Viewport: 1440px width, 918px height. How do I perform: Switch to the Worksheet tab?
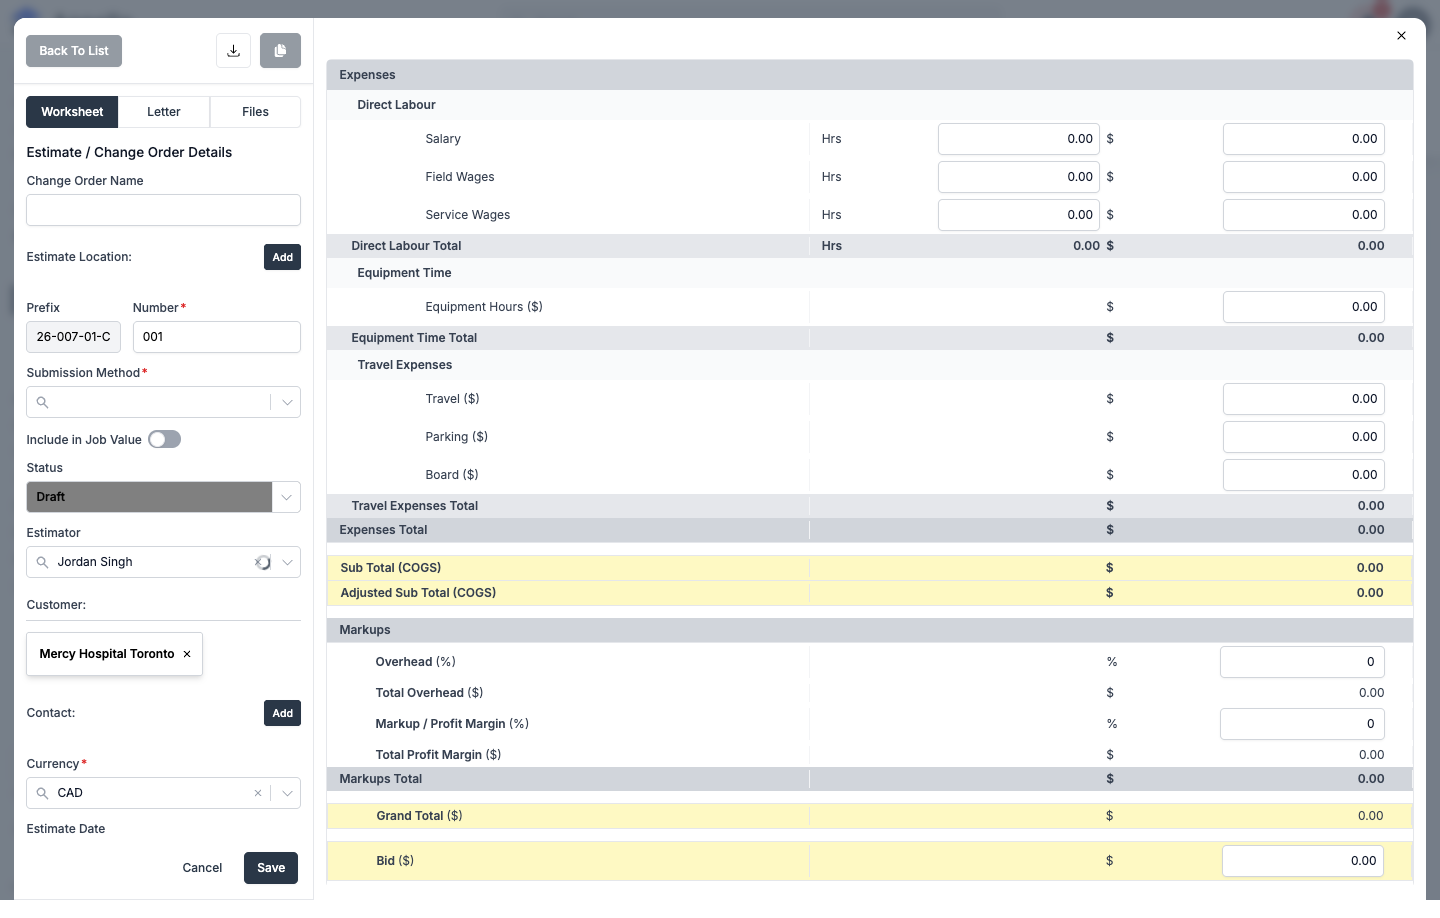click(x=72, y=112)
